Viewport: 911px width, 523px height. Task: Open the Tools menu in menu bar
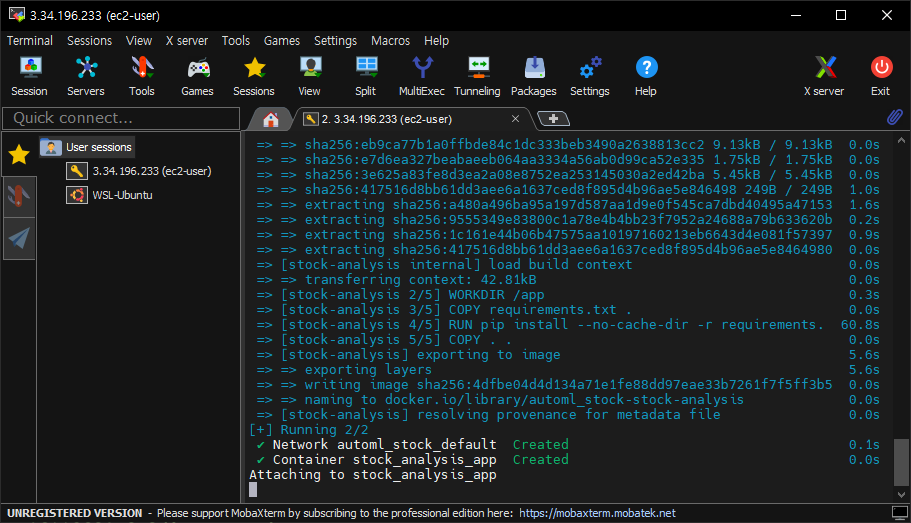(235, 41)
